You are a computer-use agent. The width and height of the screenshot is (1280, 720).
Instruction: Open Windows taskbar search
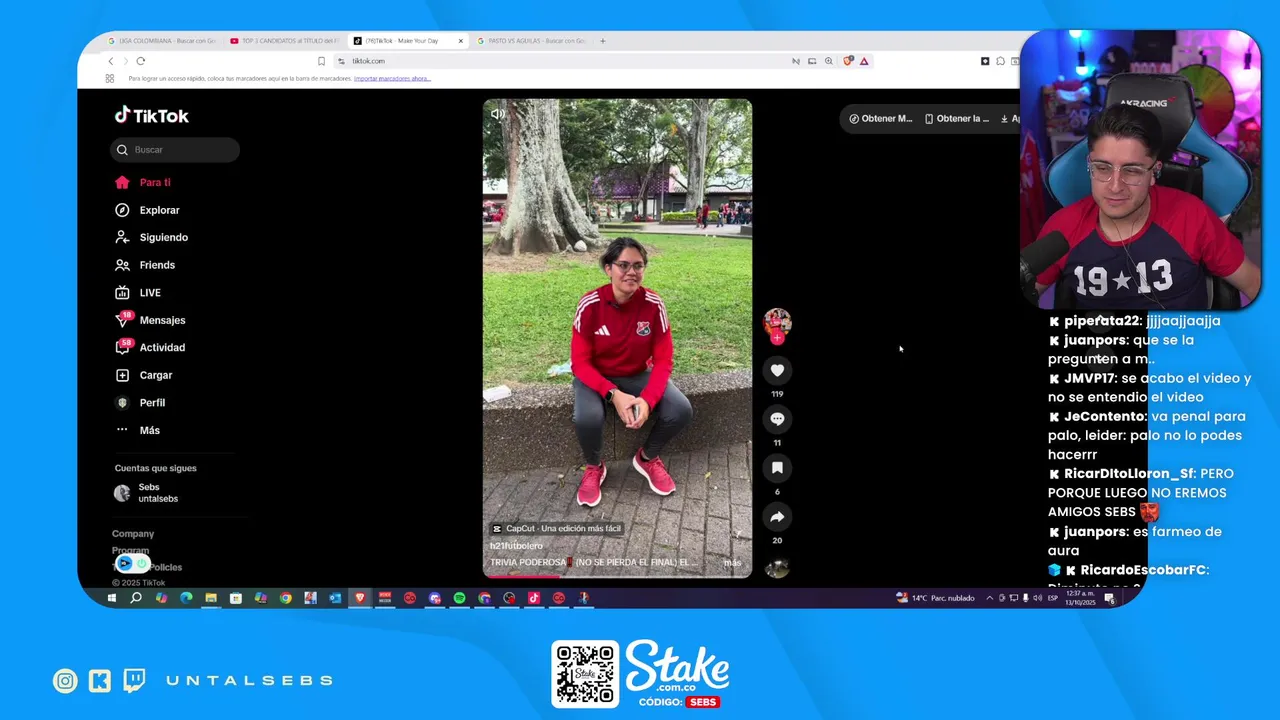point(136,598)
